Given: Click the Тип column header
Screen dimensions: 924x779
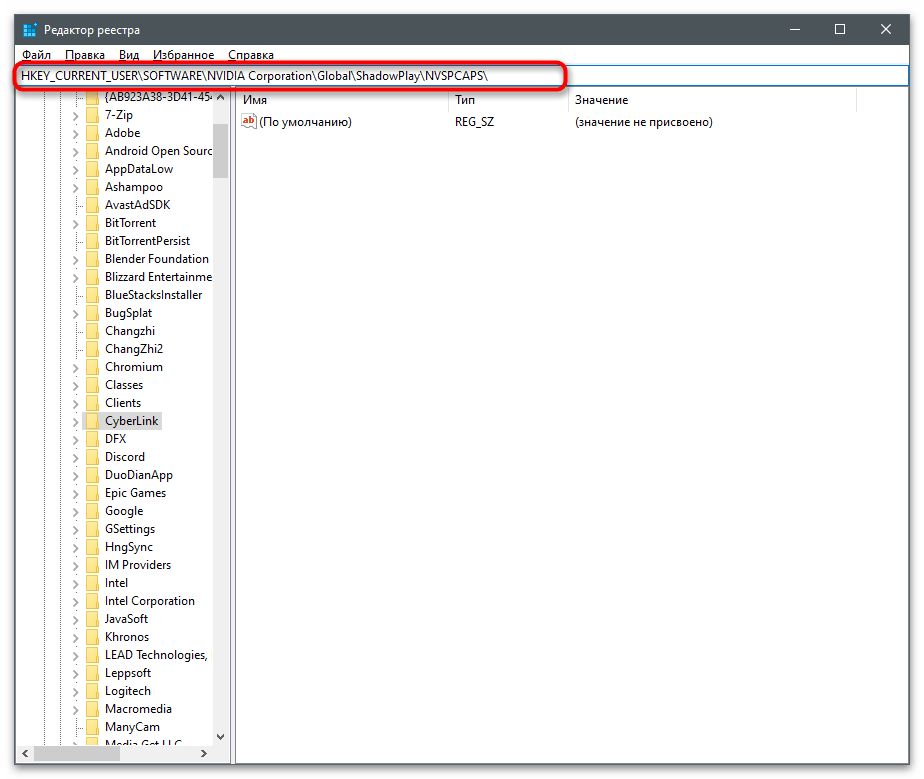Looking at the screenshot, I should [510, 100].
